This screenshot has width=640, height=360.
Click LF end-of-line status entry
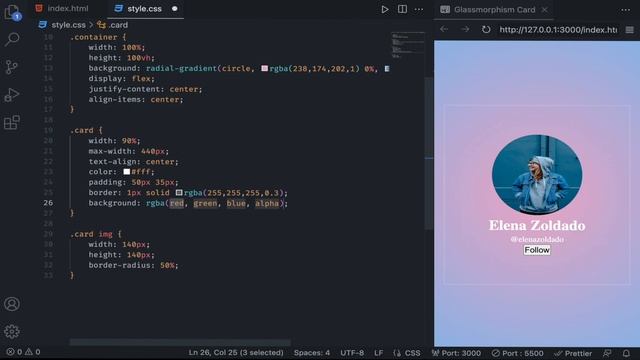point(378,353)
